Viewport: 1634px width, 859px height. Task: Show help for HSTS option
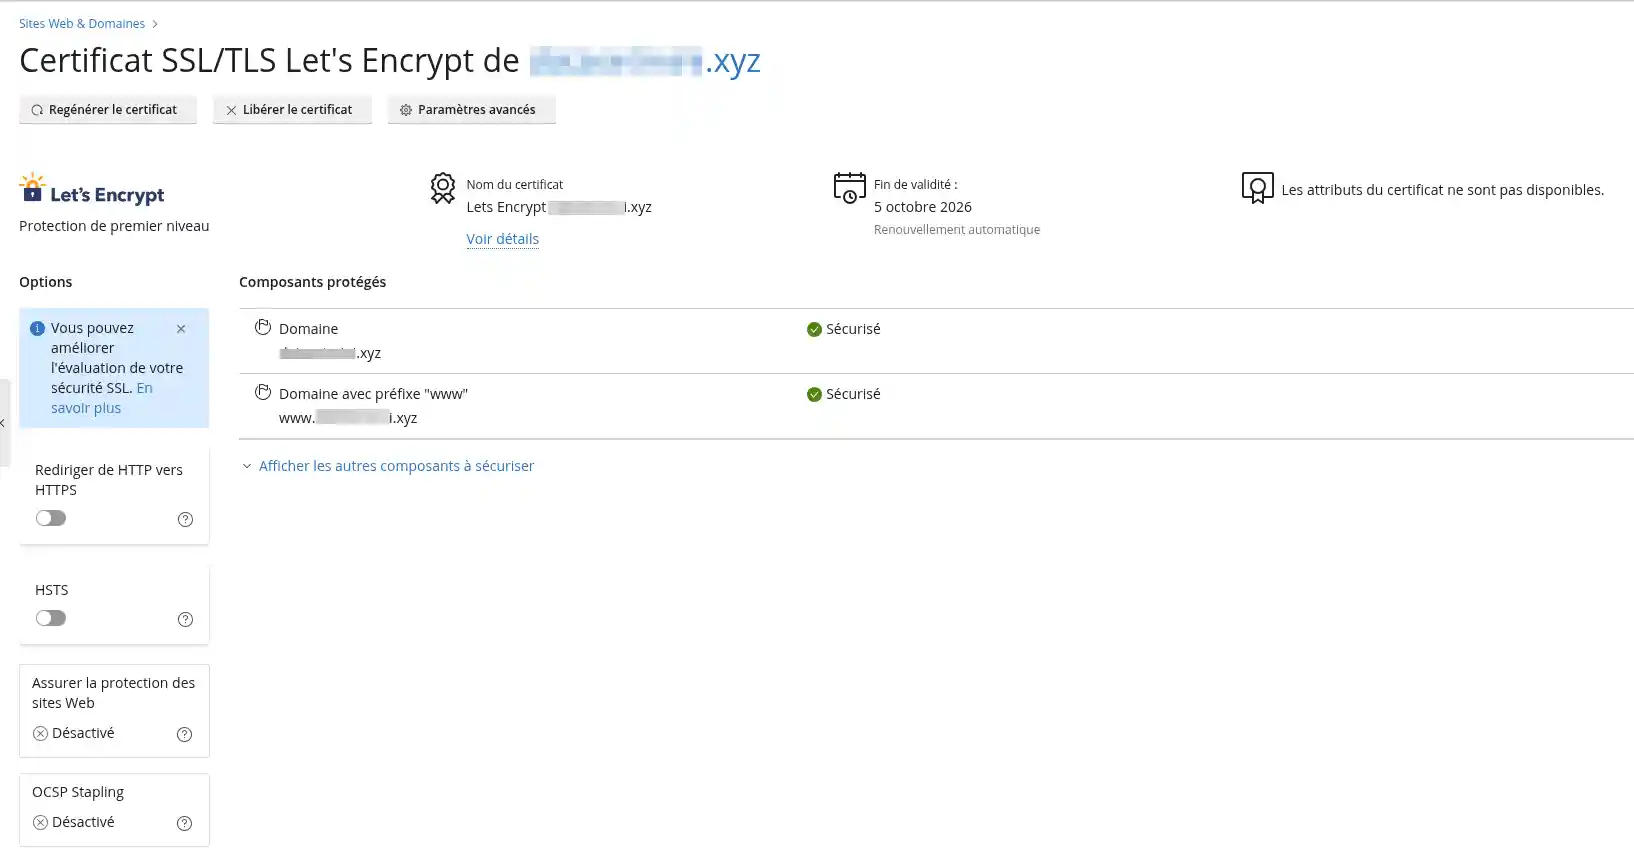[x=185, y=619]
